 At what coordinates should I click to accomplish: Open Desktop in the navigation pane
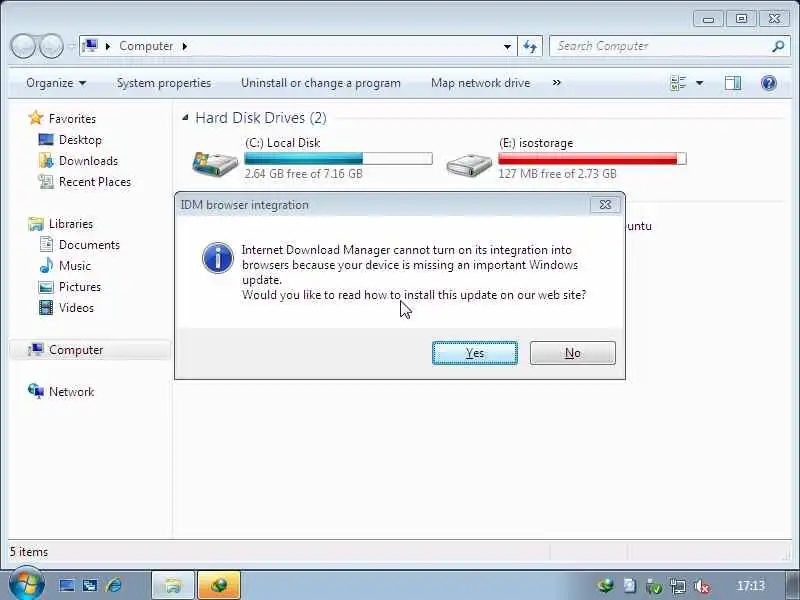click(80, 140)
